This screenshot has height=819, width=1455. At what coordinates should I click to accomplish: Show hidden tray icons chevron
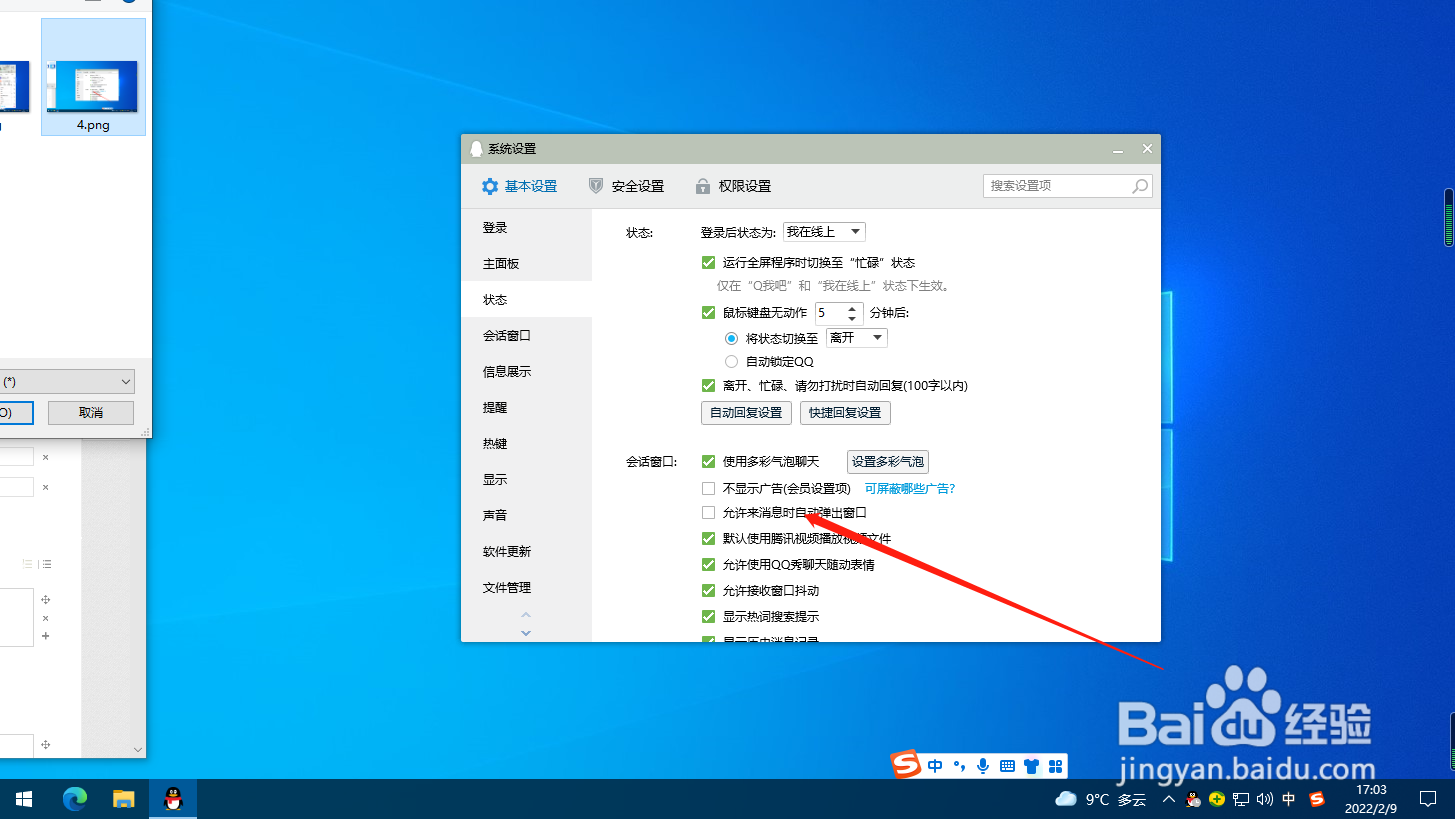tap(1169, 800)
